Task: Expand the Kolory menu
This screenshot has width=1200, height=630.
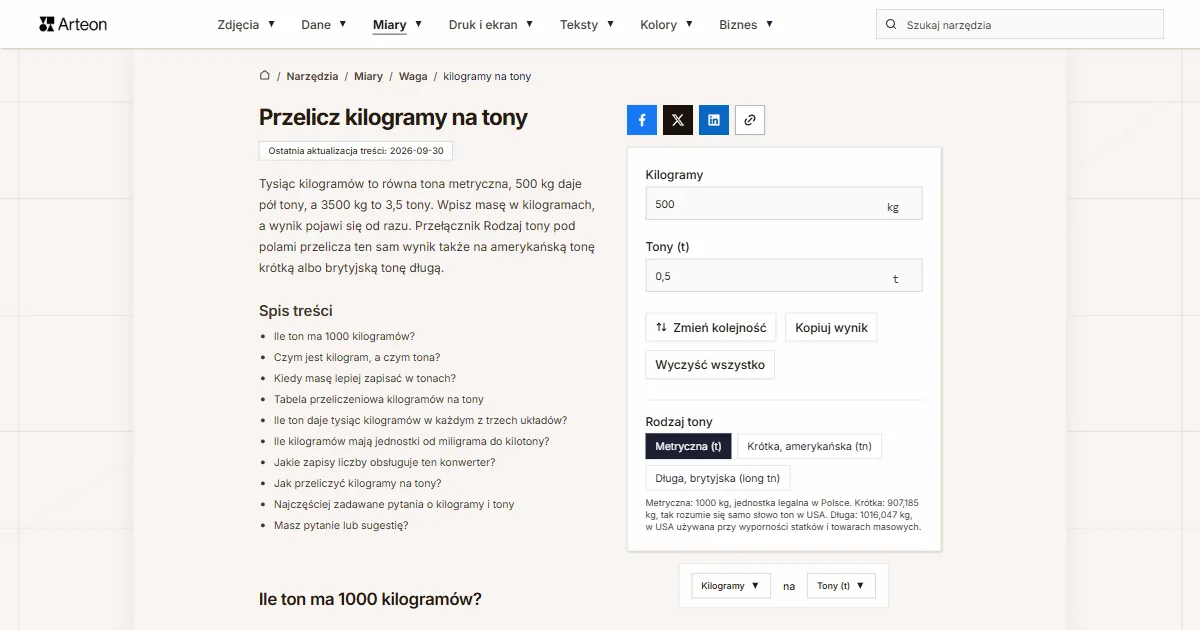Action: [666, 25]
